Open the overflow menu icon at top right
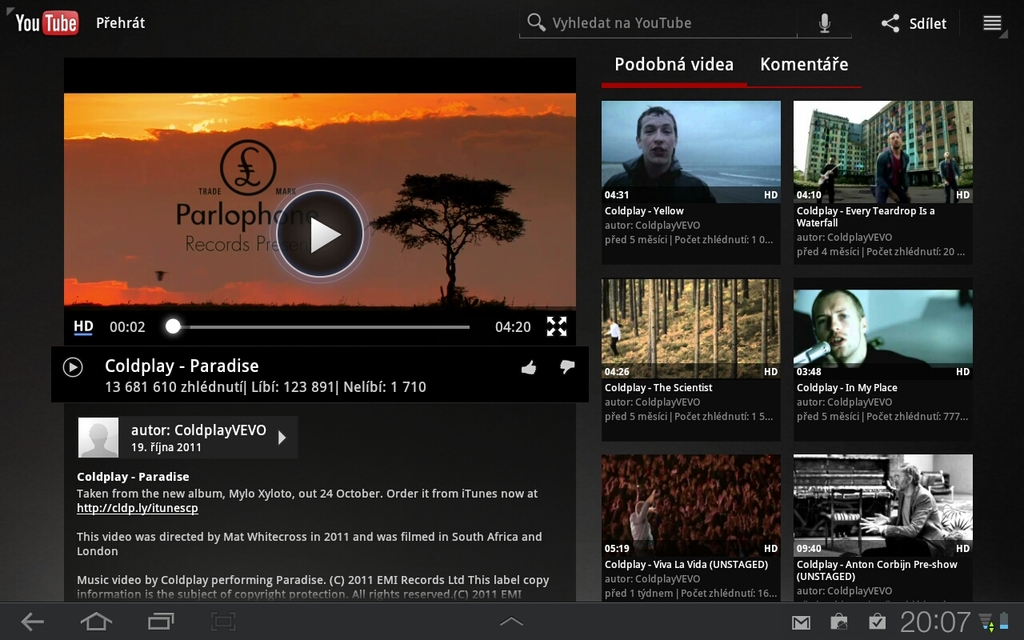Viewport: 1024px width, 640px height. click(x=992, y=23)
